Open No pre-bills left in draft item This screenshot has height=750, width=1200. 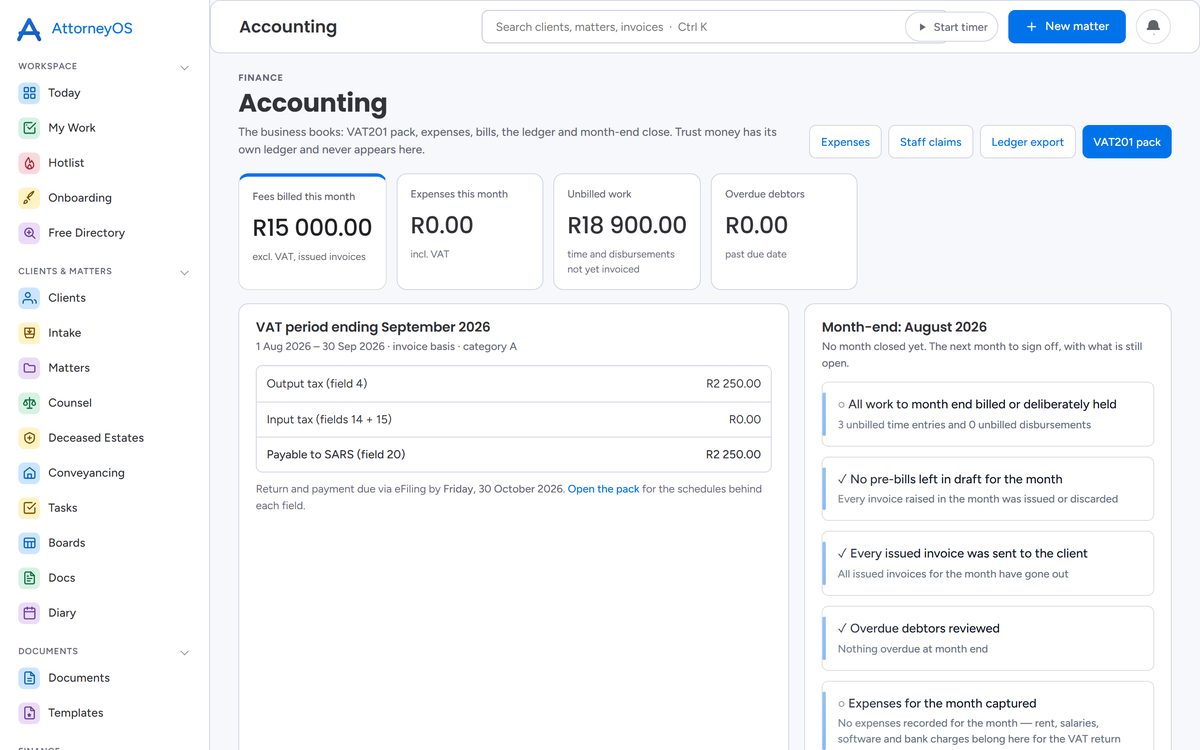pyautogui.click(x=988, y=489)
